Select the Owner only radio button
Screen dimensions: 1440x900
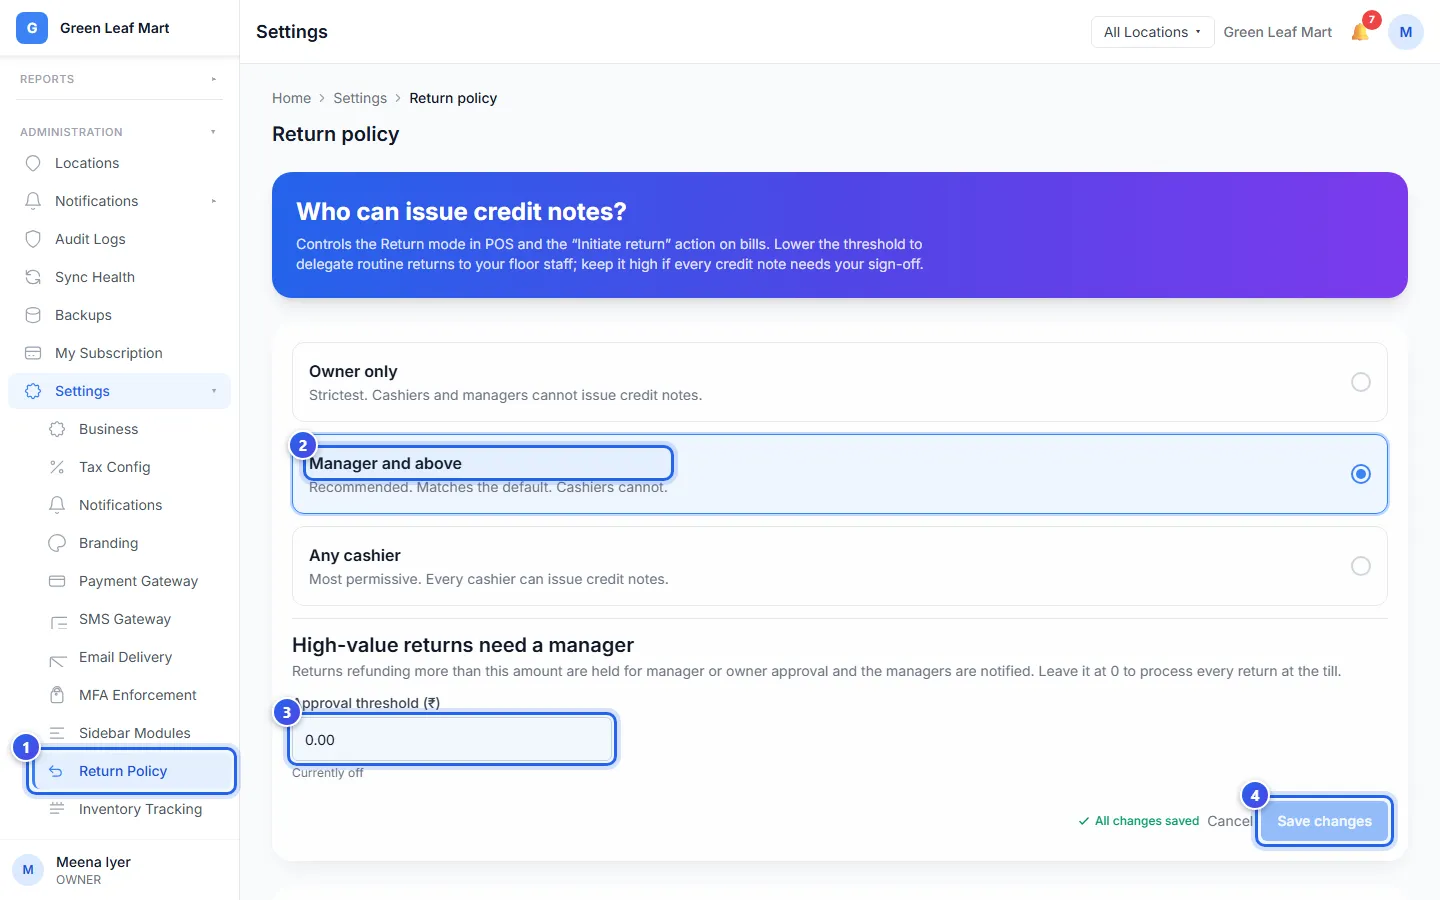click(x=1361, y=382)
